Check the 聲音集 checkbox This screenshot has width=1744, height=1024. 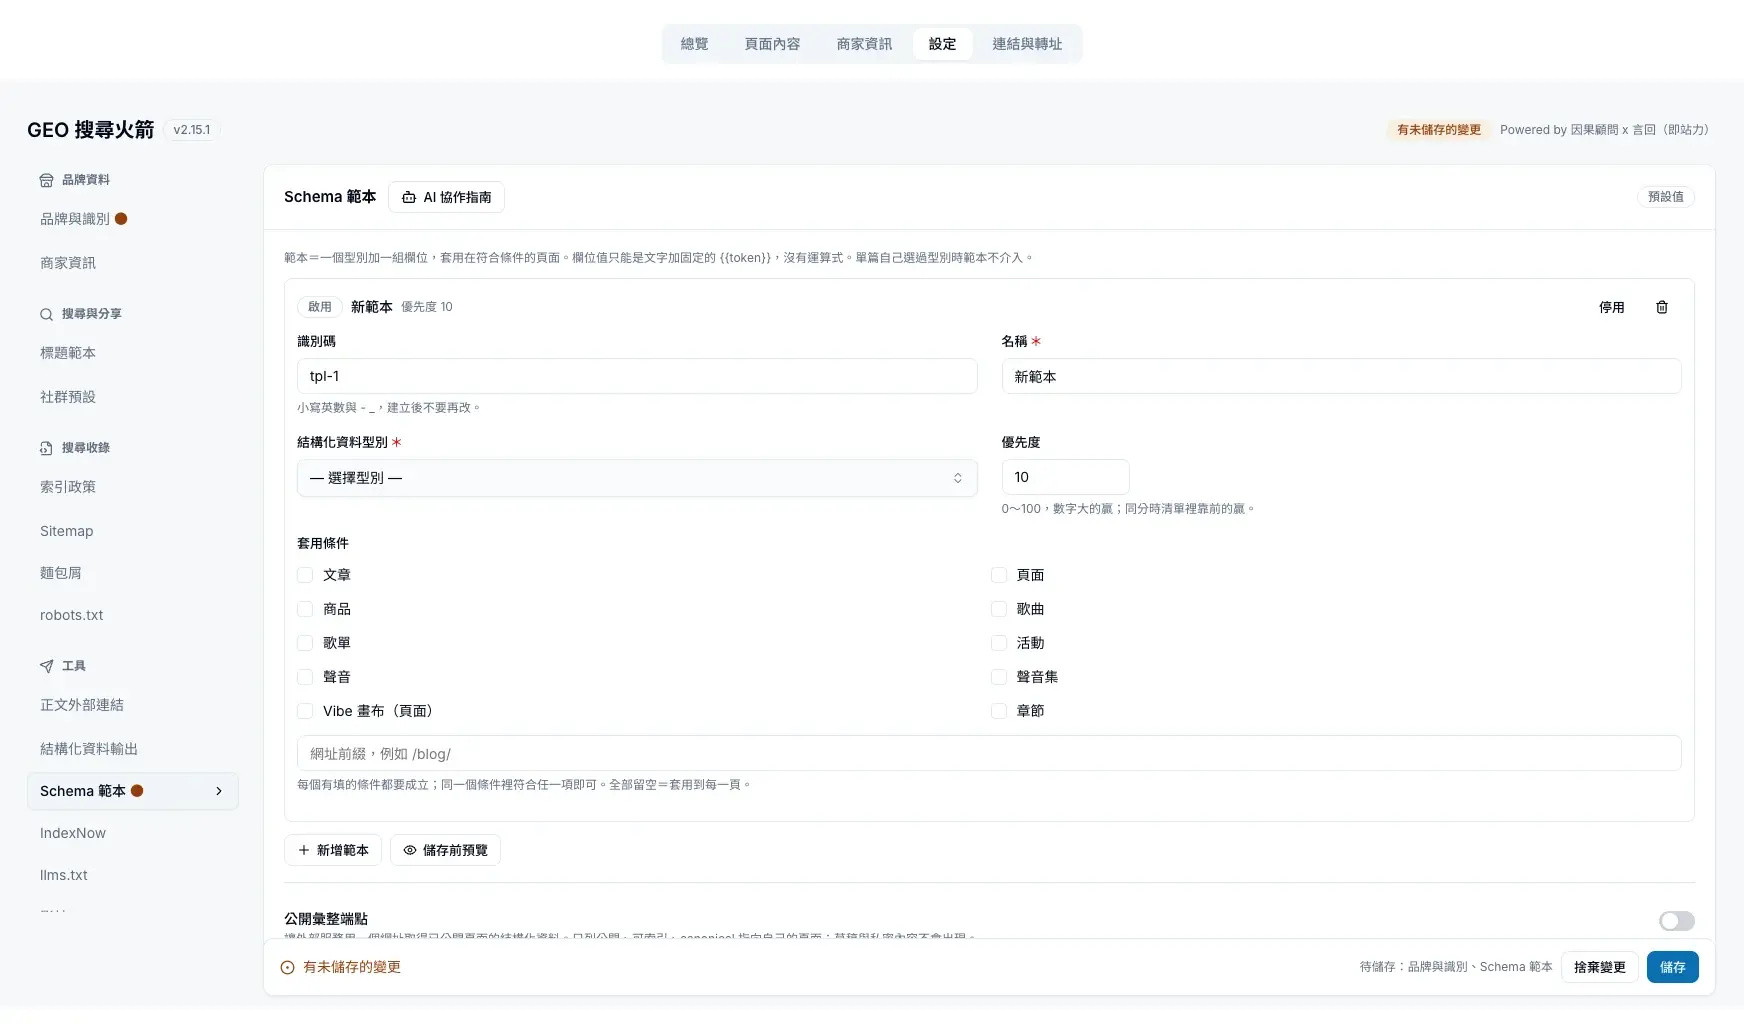coord(998,677)
